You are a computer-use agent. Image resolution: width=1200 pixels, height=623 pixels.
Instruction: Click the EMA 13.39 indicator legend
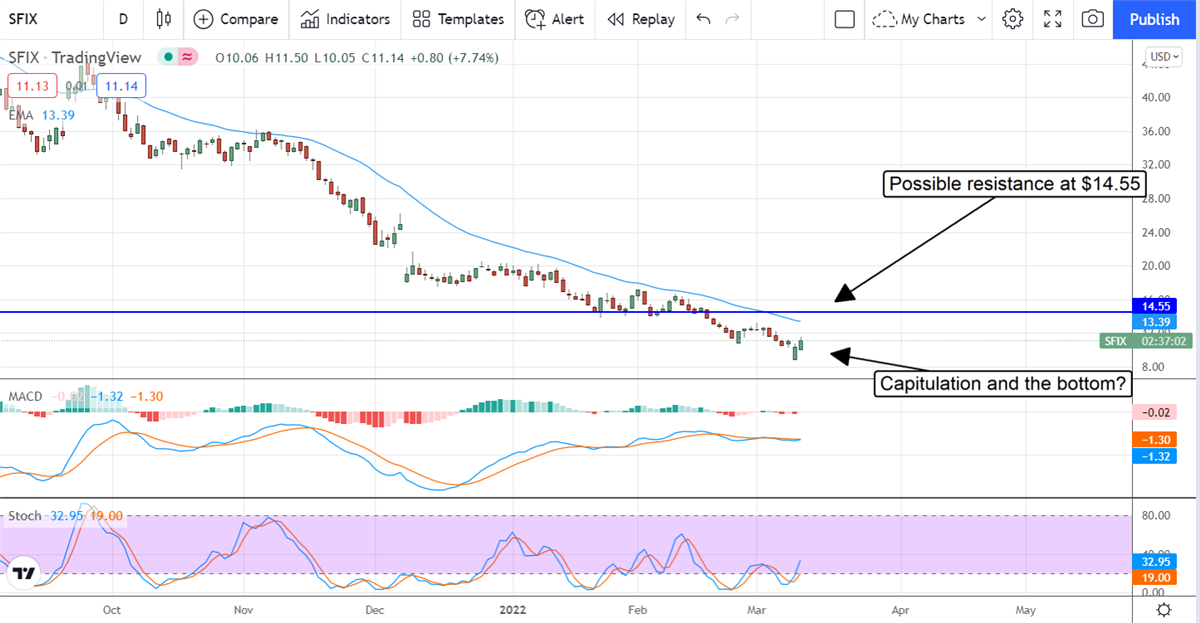point(40,115)
